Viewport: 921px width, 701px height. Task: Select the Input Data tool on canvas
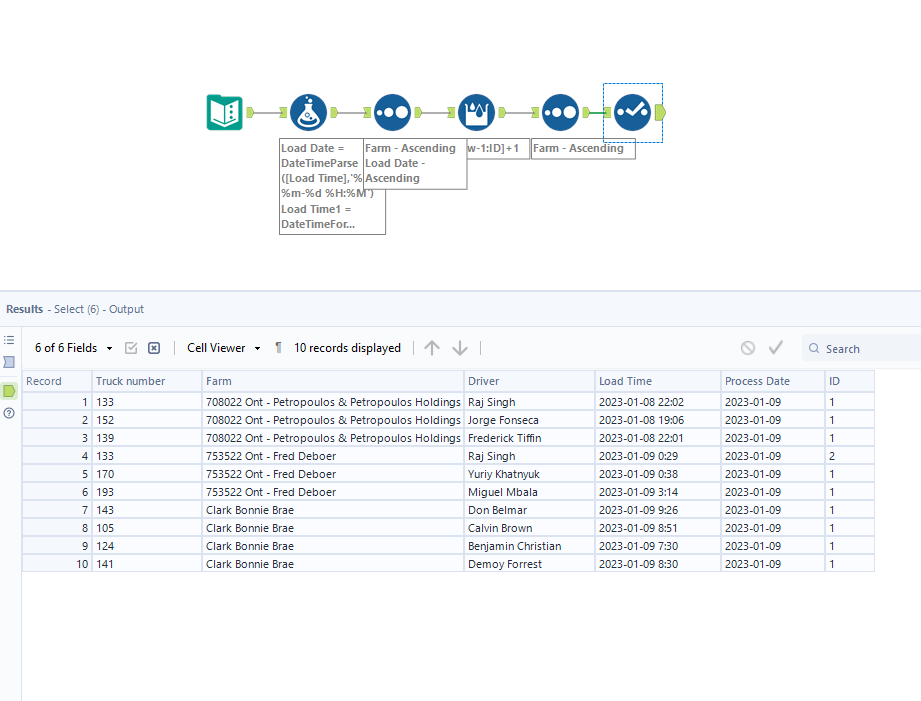[x=224, y=112]
